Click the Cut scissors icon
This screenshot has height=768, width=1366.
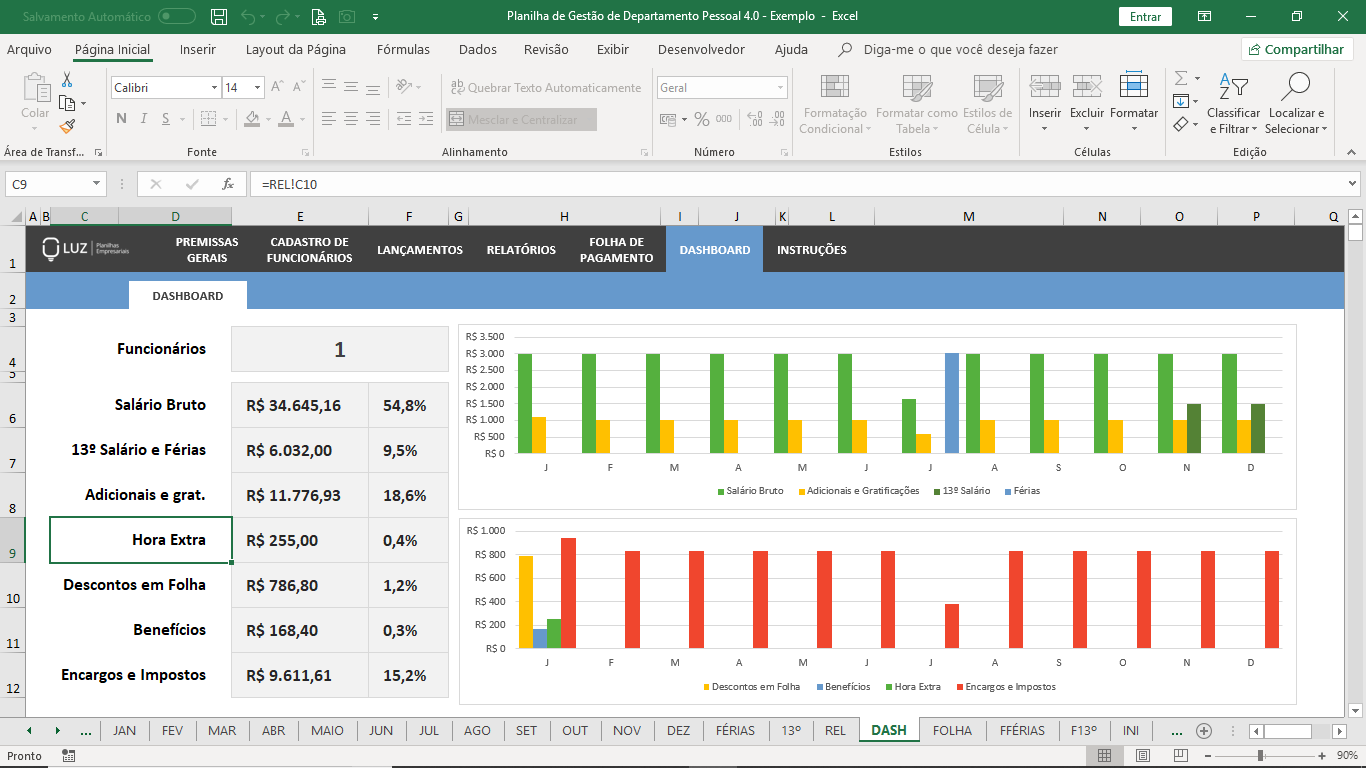coord(67,80)
